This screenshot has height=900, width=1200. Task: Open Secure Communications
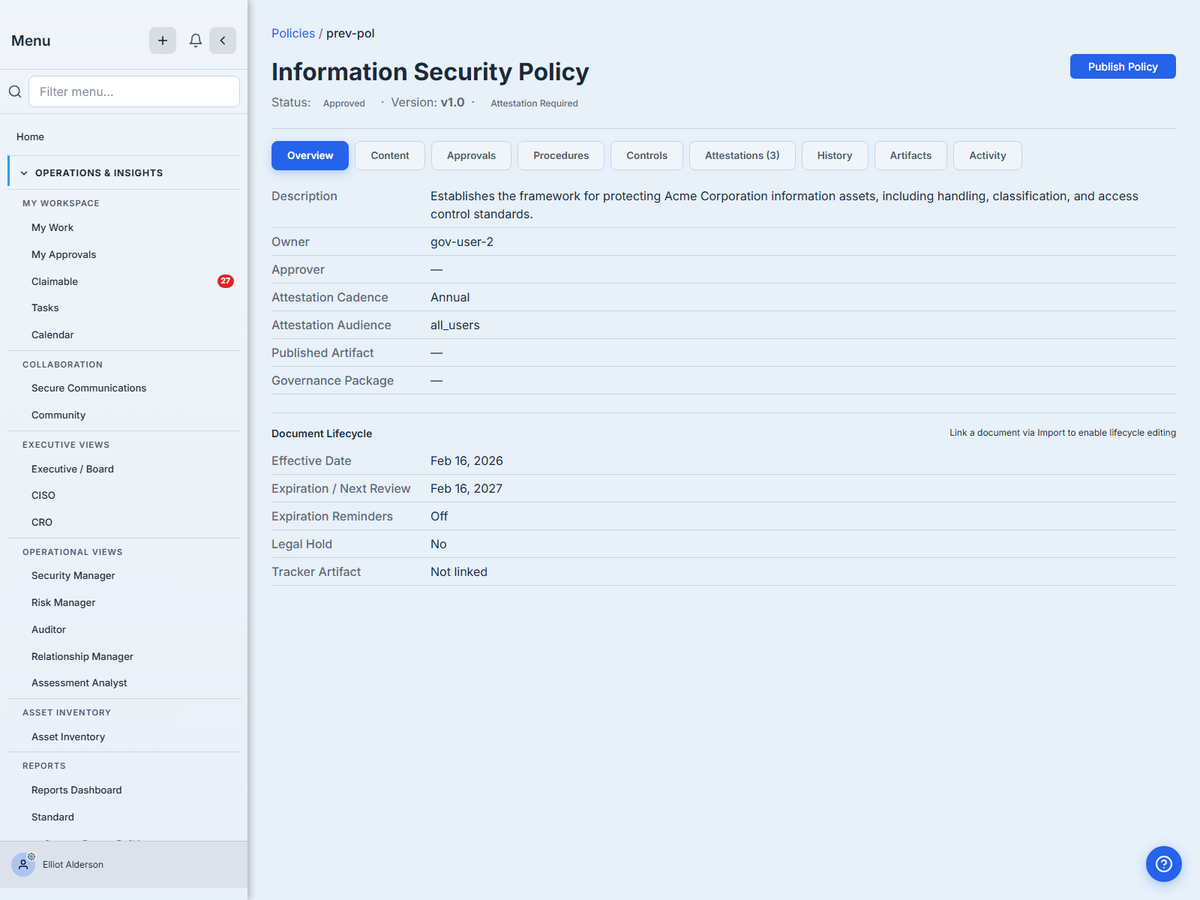coord(89,388)
